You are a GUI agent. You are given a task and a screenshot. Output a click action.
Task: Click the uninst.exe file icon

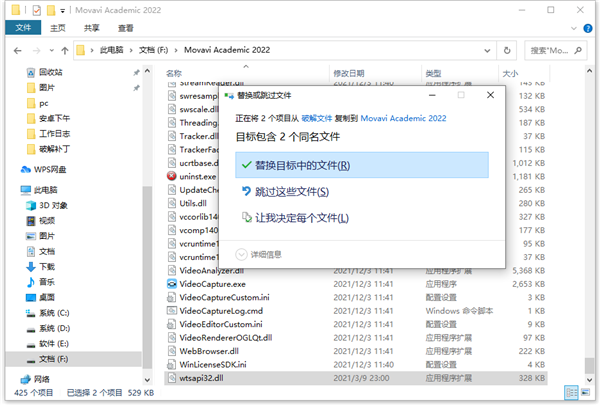pyautogui.click(x=172, y=176)
